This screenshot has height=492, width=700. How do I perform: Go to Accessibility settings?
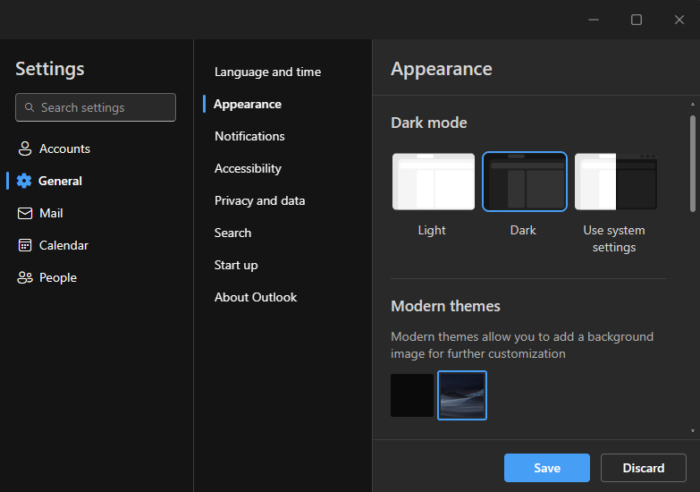point(248,168)
